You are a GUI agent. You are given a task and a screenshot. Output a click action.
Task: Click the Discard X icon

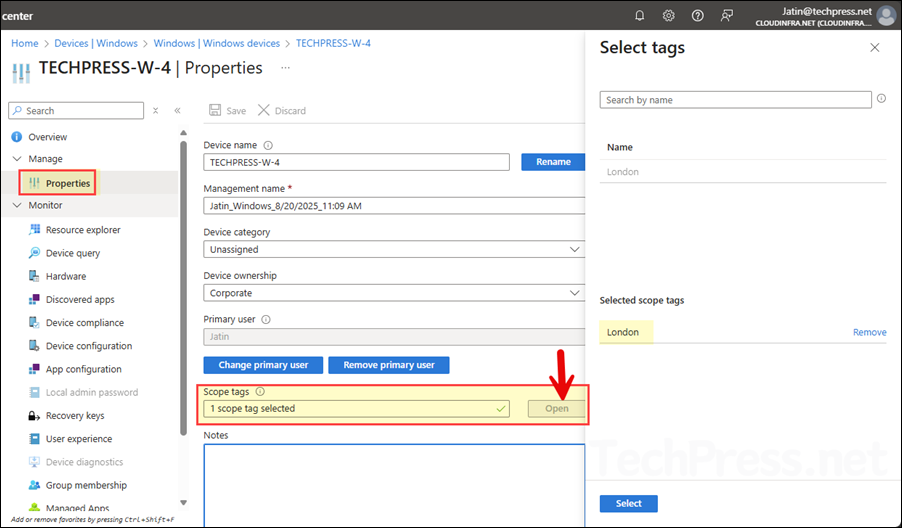(263, 110)
